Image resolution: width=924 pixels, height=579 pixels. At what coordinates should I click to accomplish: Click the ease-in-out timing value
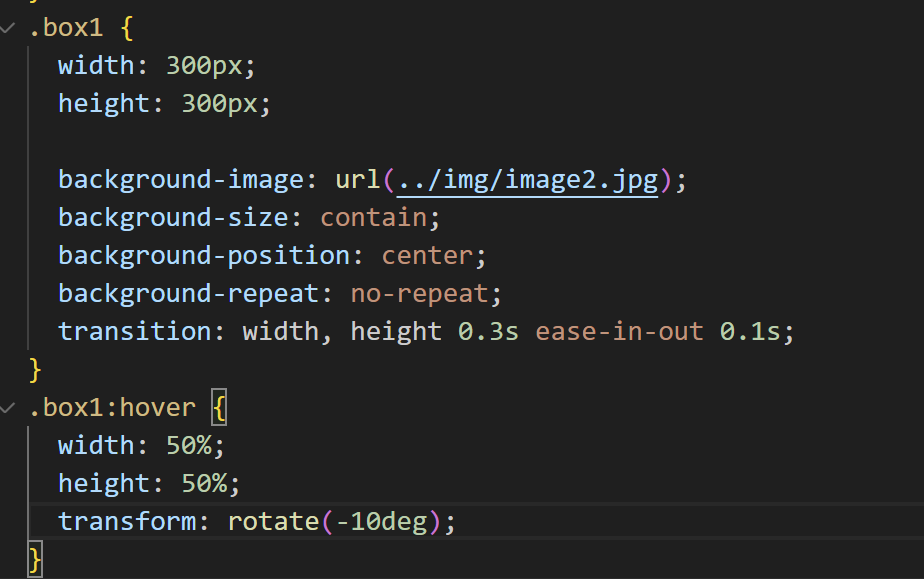coord(619,332)
